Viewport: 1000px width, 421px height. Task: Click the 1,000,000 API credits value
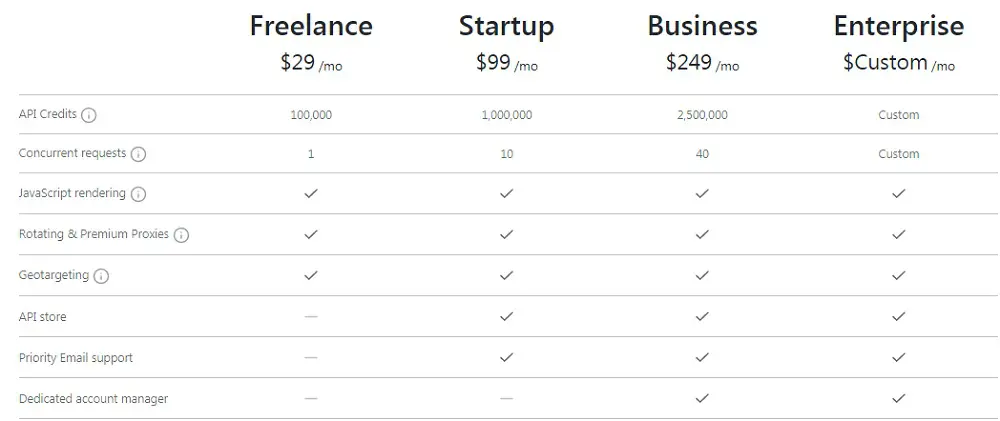tap(506, 115)
